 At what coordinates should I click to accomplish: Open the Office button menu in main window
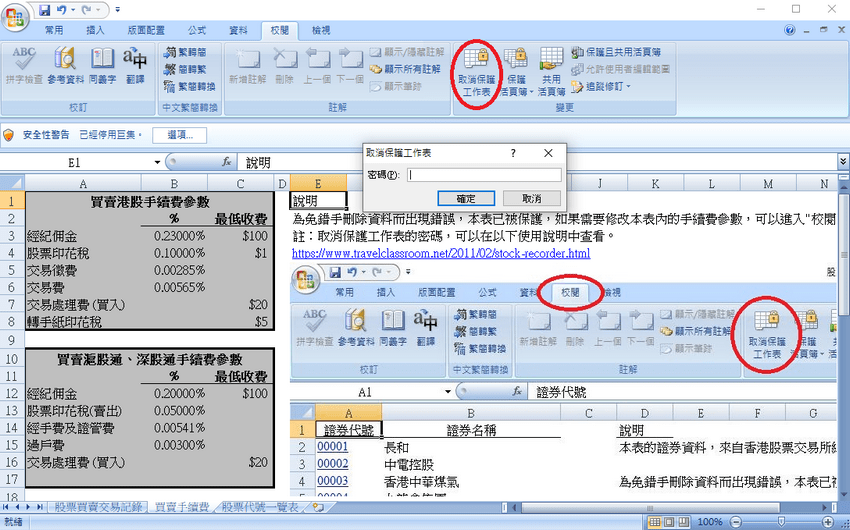15,17
